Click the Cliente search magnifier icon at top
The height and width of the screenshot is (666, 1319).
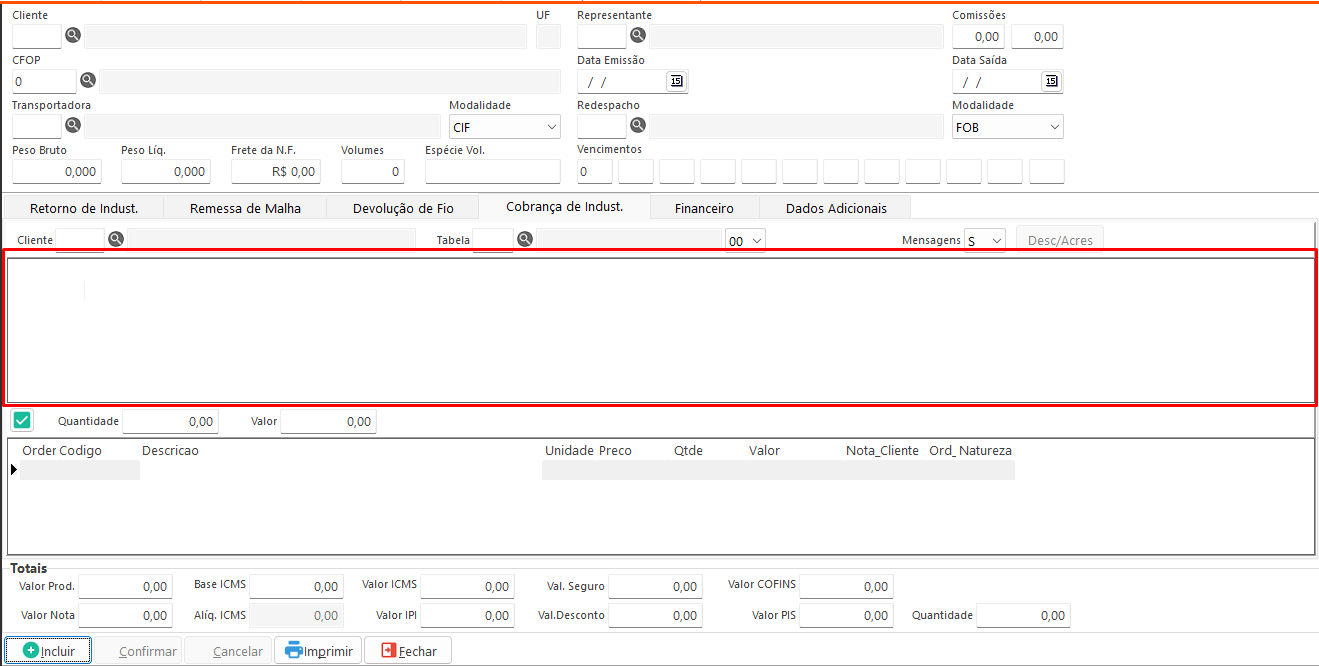72,36
